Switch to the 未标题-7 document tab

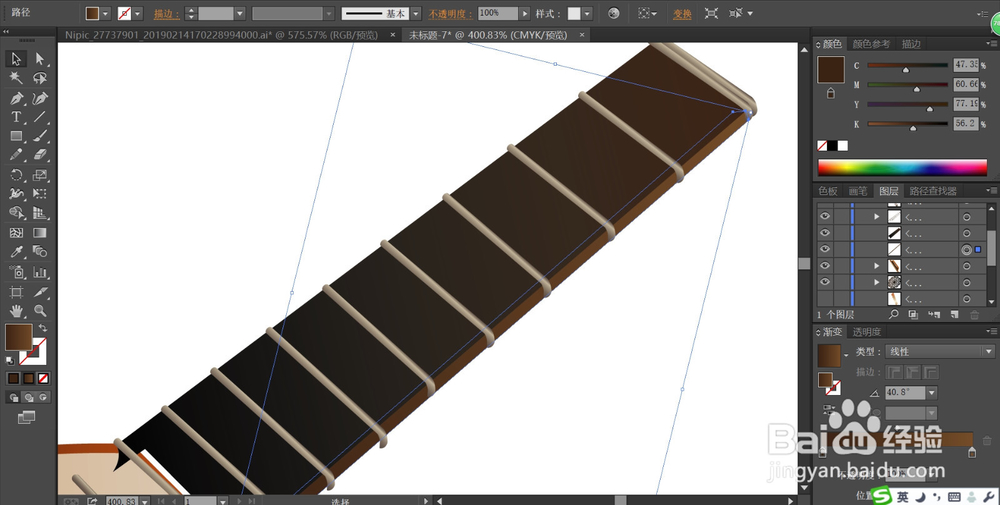click(x=488, y=35)
